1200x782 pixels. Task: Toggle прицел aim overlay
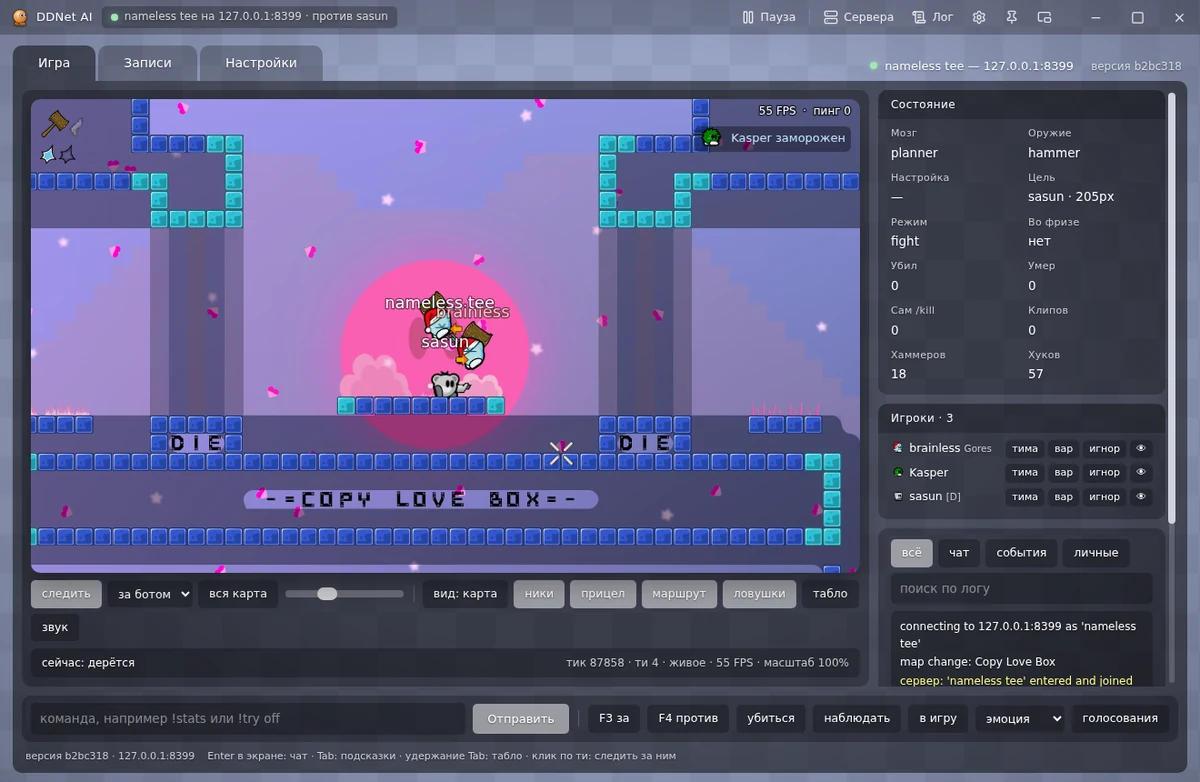tap(603, 594)
